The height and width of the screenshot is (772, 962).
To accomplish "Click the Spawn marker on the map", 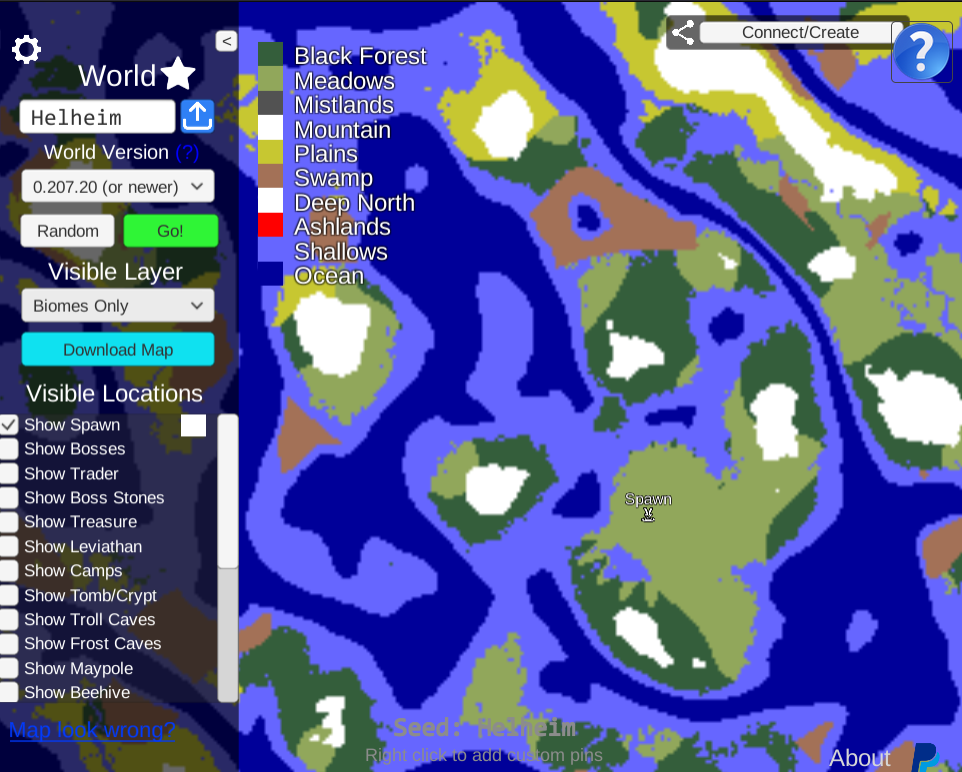I will coord(648,515).
